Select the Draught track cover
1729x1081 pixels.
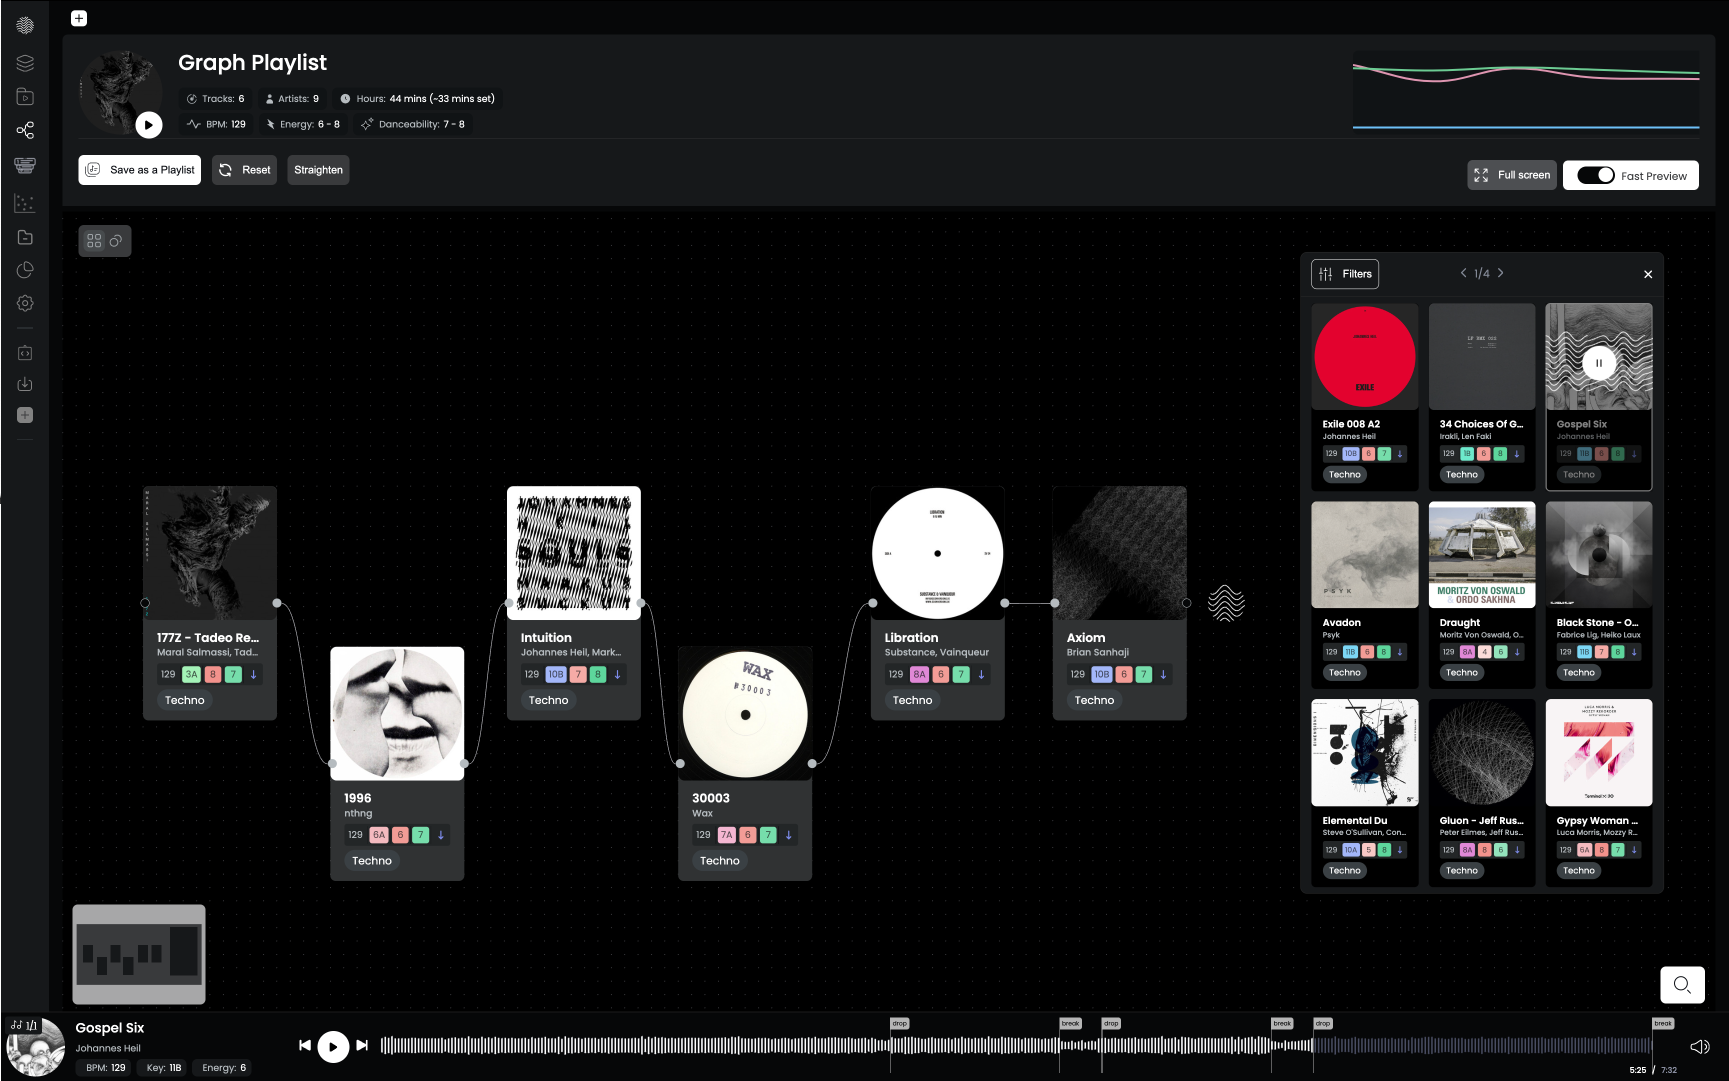click(1482, 554)
